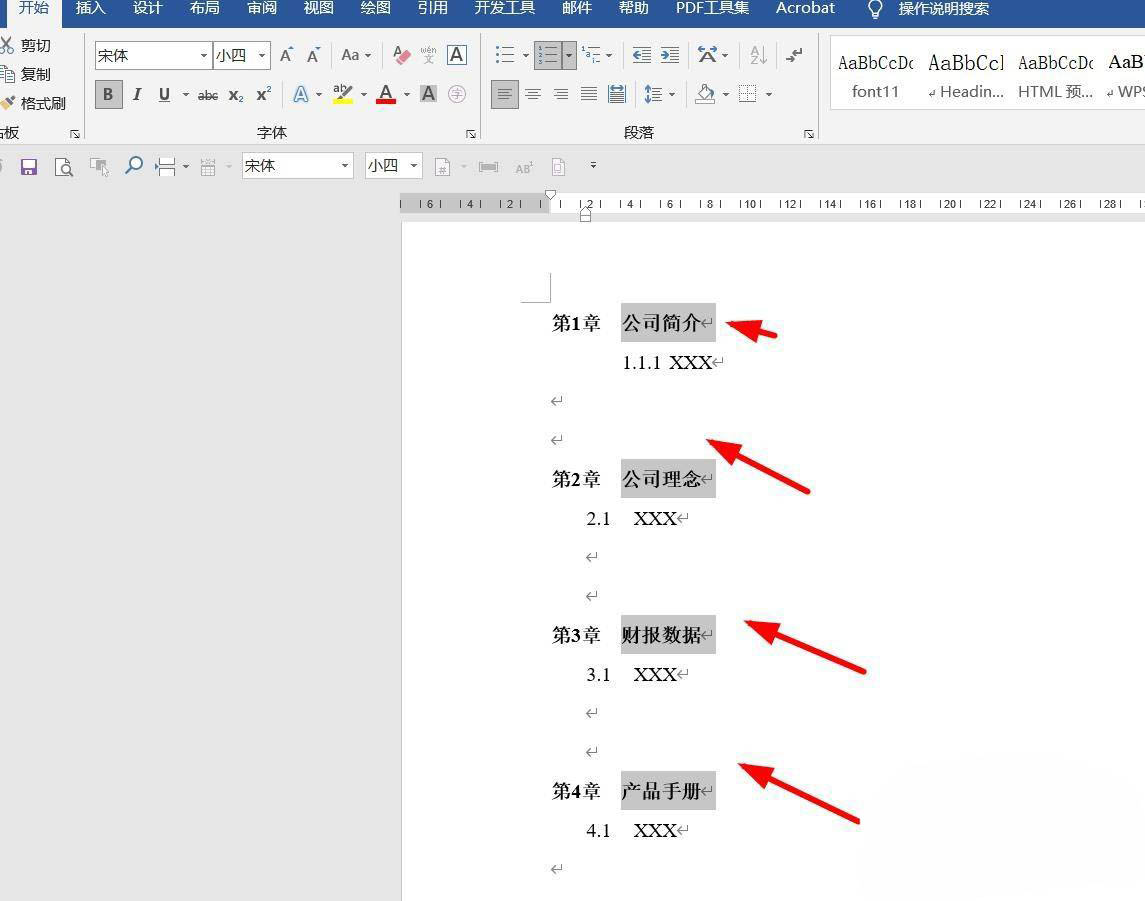Click the first line indent ruler marker
Viewport: 1145px width, 901px height.
pos(551,195)
